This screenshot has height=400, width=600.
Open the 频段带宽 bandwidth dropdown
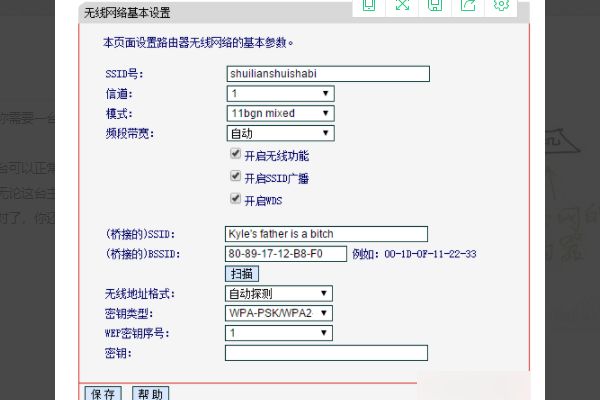click(280, 133)
